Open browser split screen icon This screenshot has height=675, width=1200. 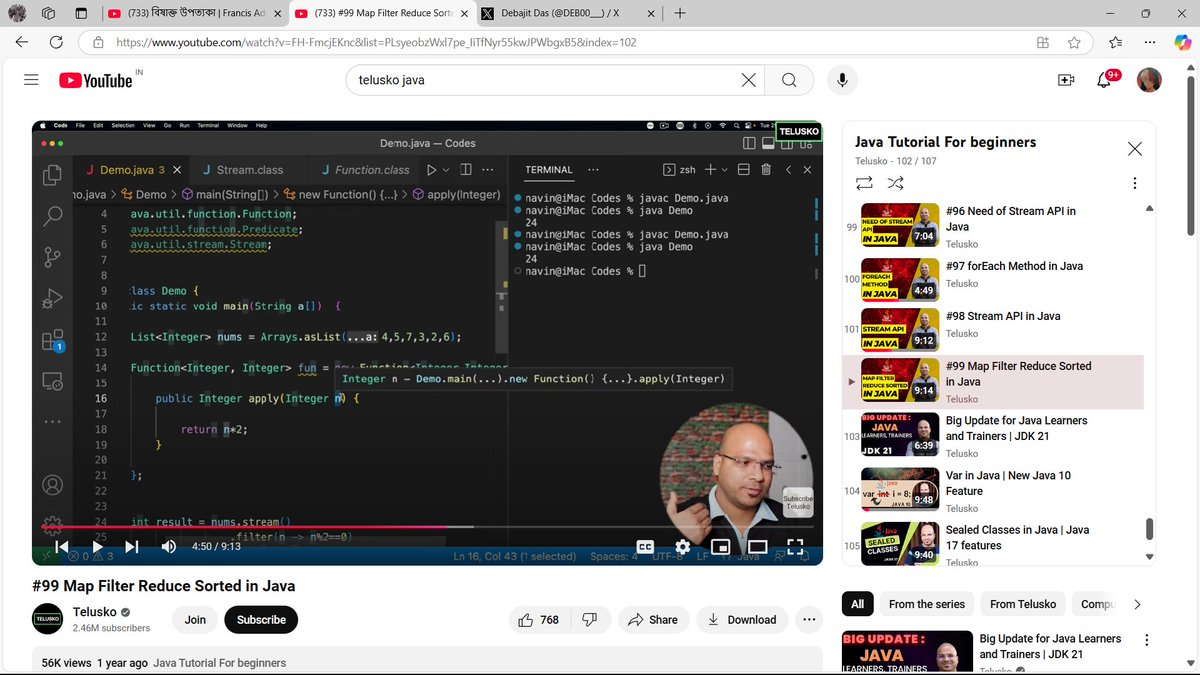[x=1043, y=43]
